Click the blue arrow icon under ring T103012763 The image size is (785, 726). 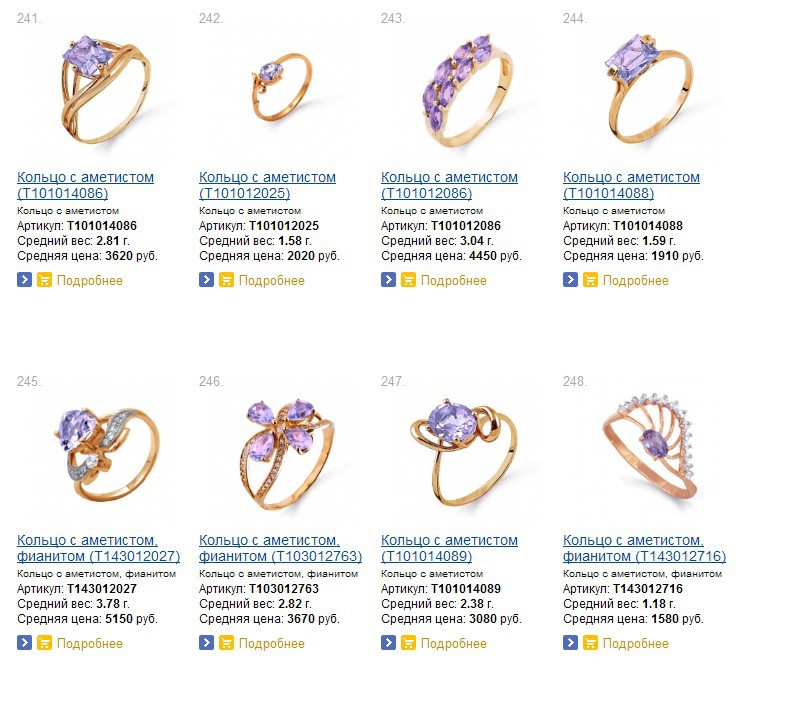pyautogui.click(x=206, y=642)
